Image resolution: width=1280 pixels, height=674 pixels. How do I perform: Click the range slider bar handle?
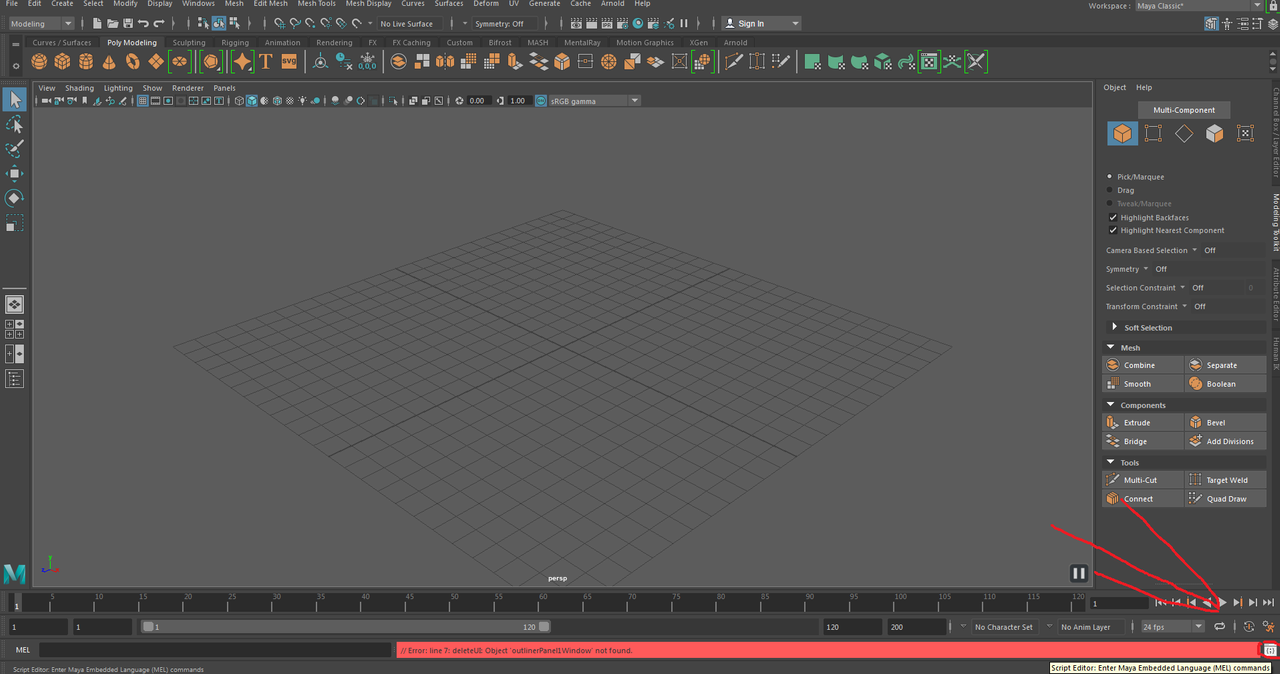[345, 627]
